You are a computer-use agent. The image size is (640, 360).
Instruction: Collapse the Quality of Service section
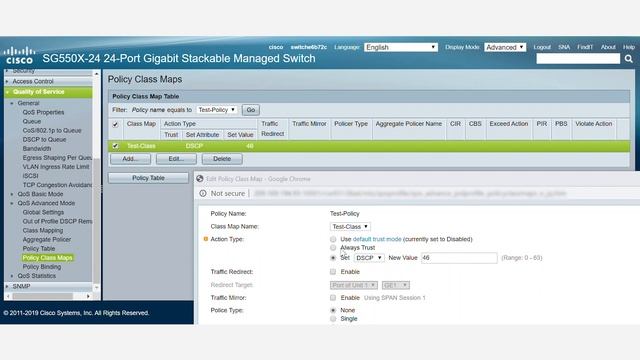(x=8, y=92)
